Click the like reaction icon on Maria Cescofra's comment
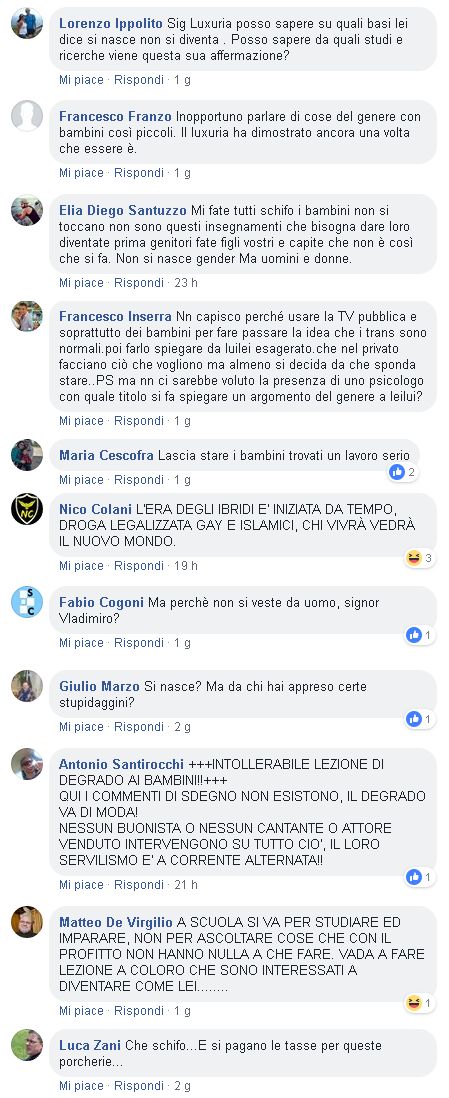Screen dimensions: 449x1098 [x=397, y=472]
